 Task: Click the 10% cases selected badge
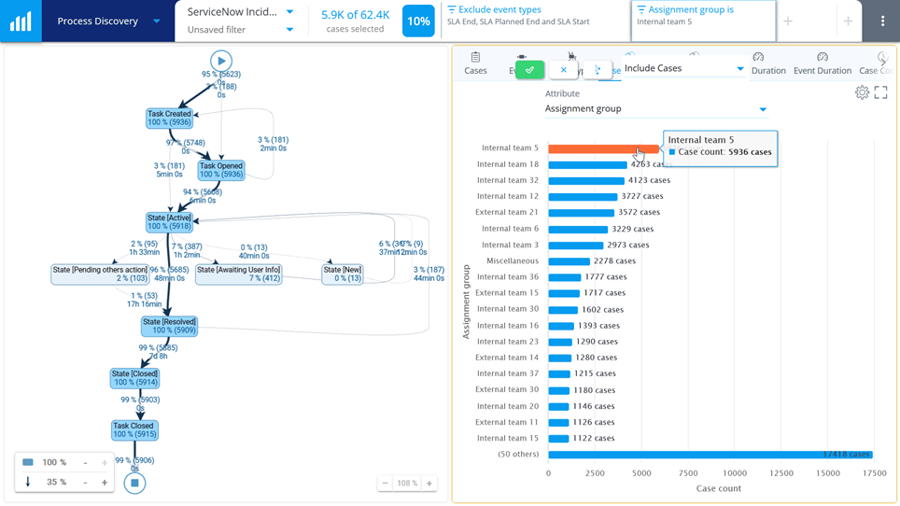418,21
